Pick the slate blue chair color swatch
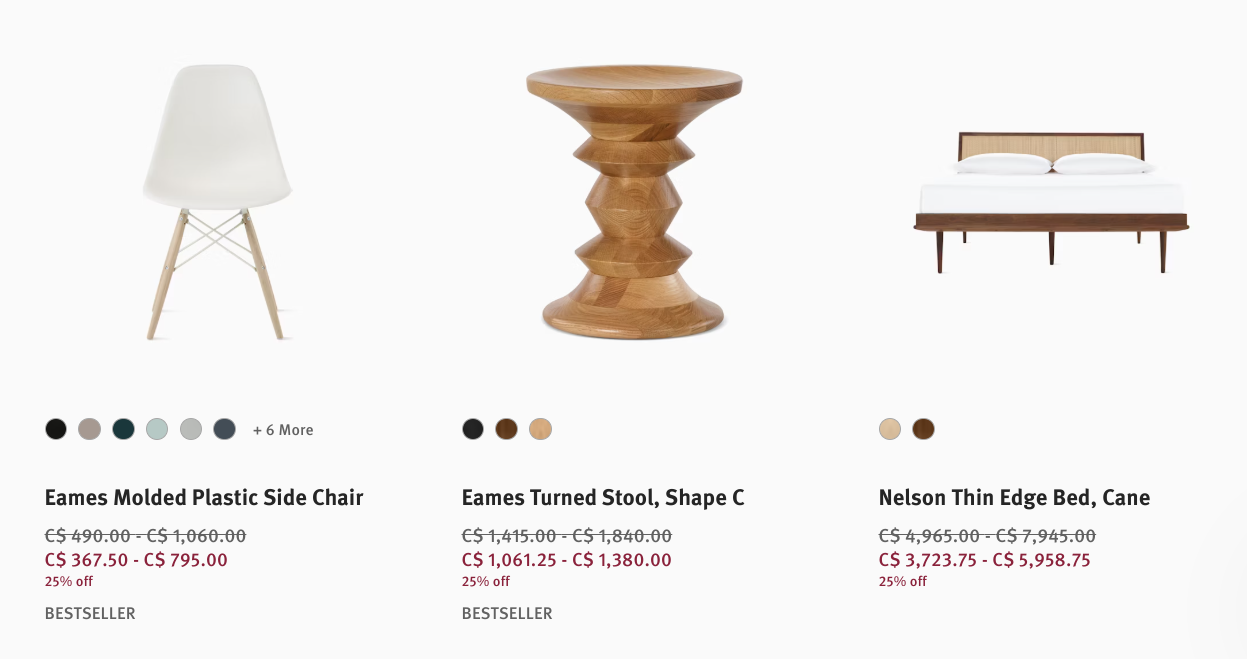1247x659 pixels. click(224, 429)
